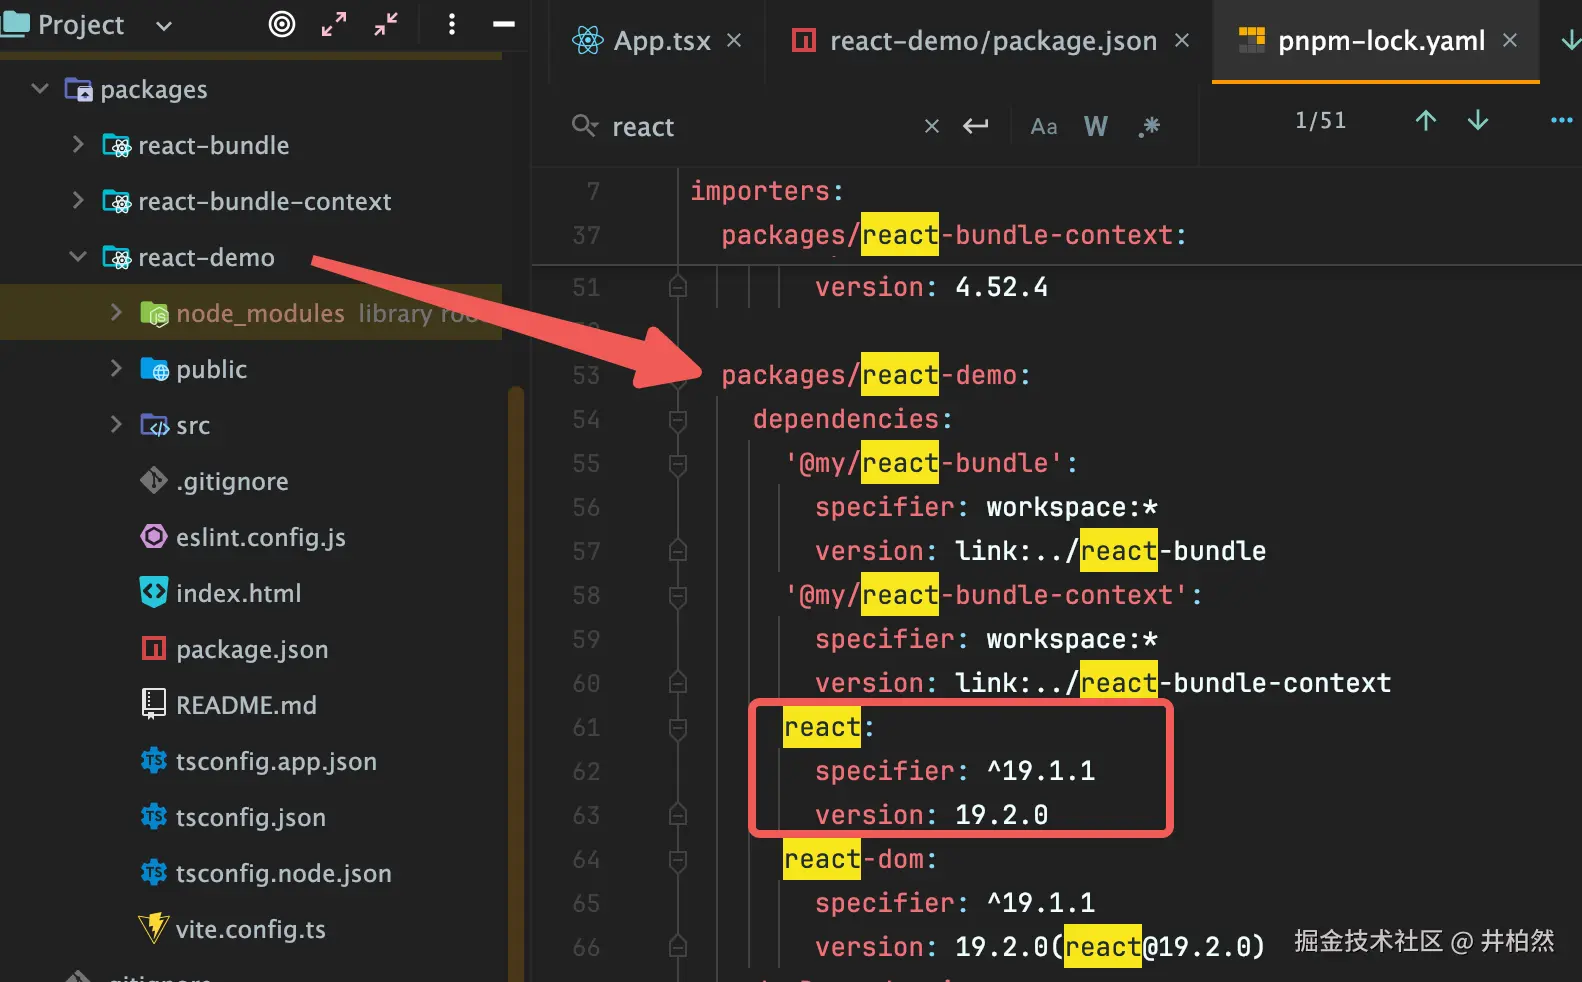Image resolution: width=1582 pixels, height=982 pixels.
Task: Open the Project panel options (three dots)
Action: pos(452,24)
